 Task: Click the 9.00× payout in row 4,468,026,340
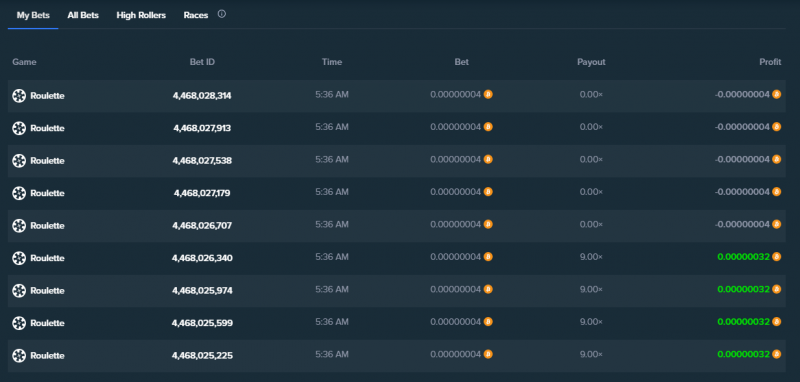[x=591, y=257]
